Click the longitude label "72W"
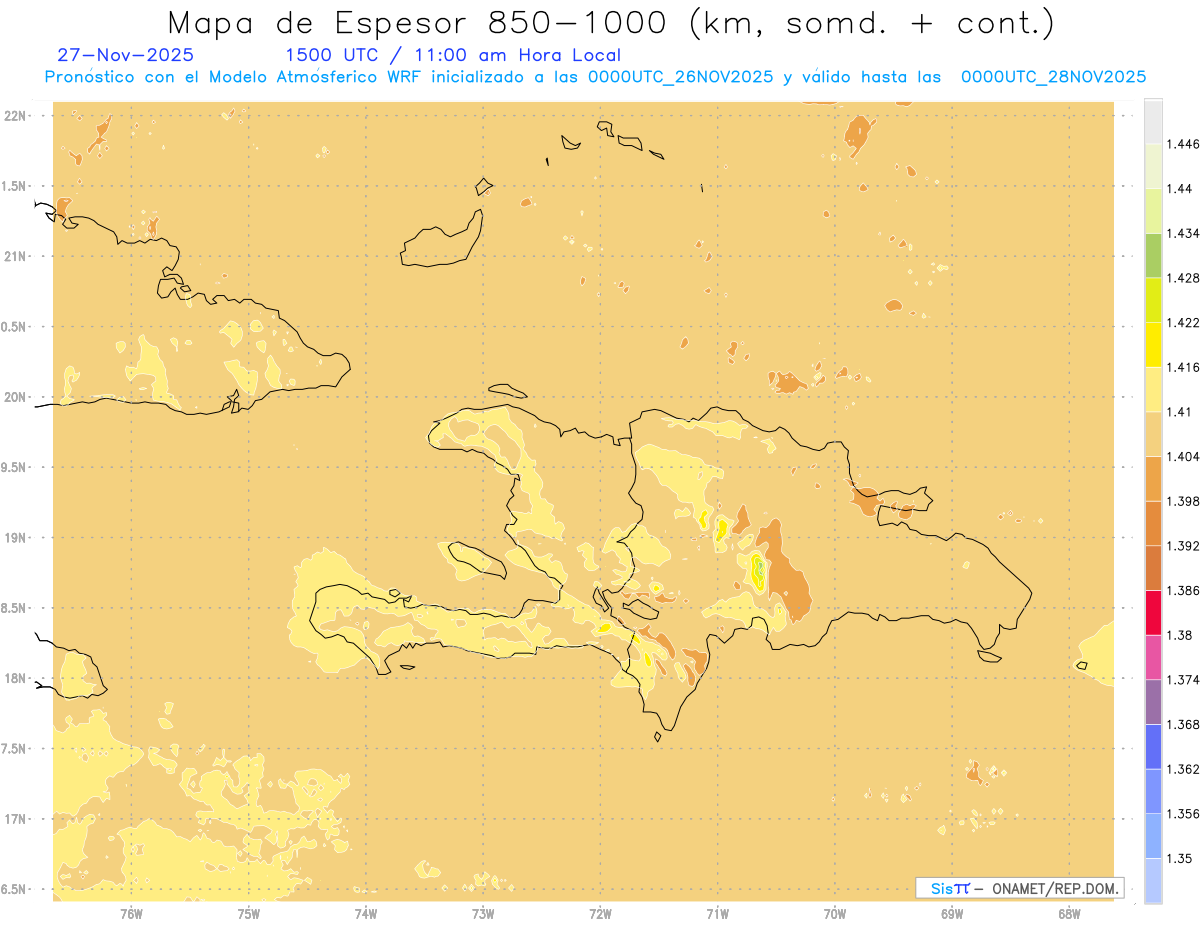 coord(600,913)
